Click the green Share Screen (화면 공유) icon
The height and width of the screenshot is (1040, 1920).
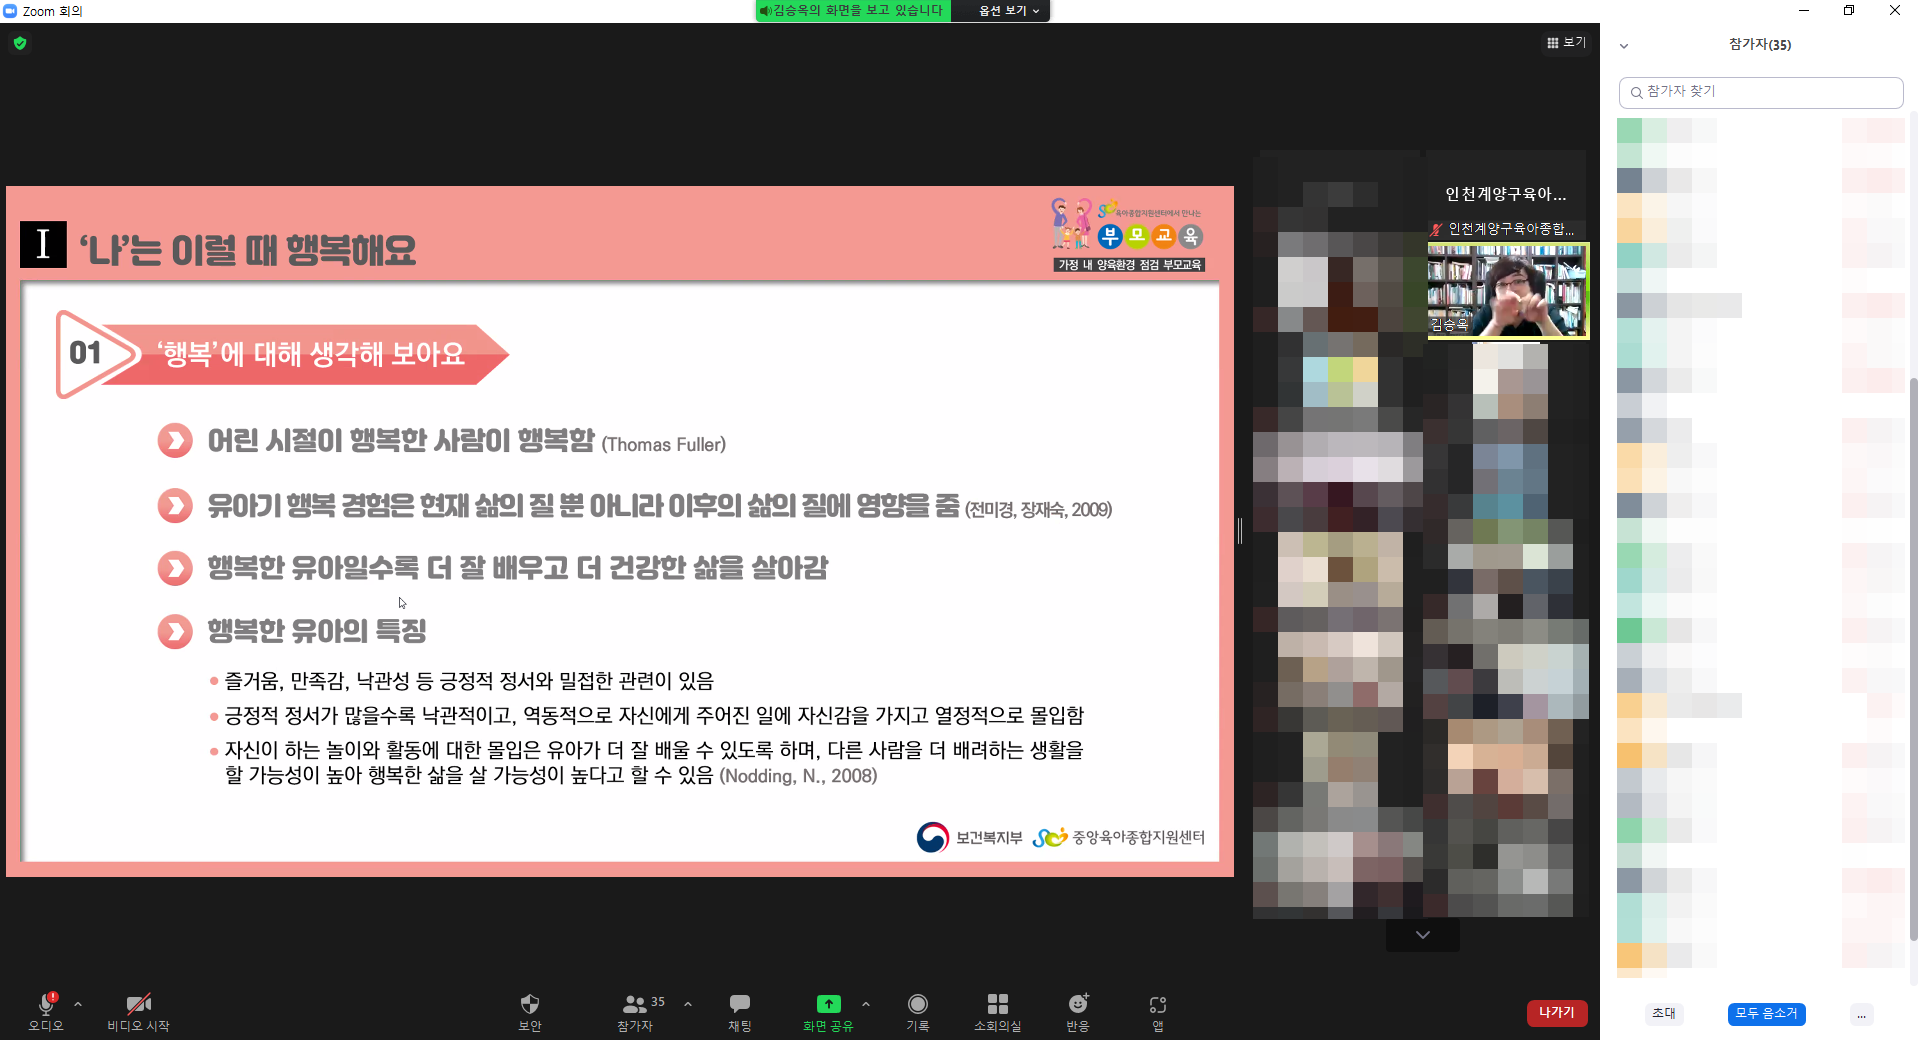(828, 1004)
